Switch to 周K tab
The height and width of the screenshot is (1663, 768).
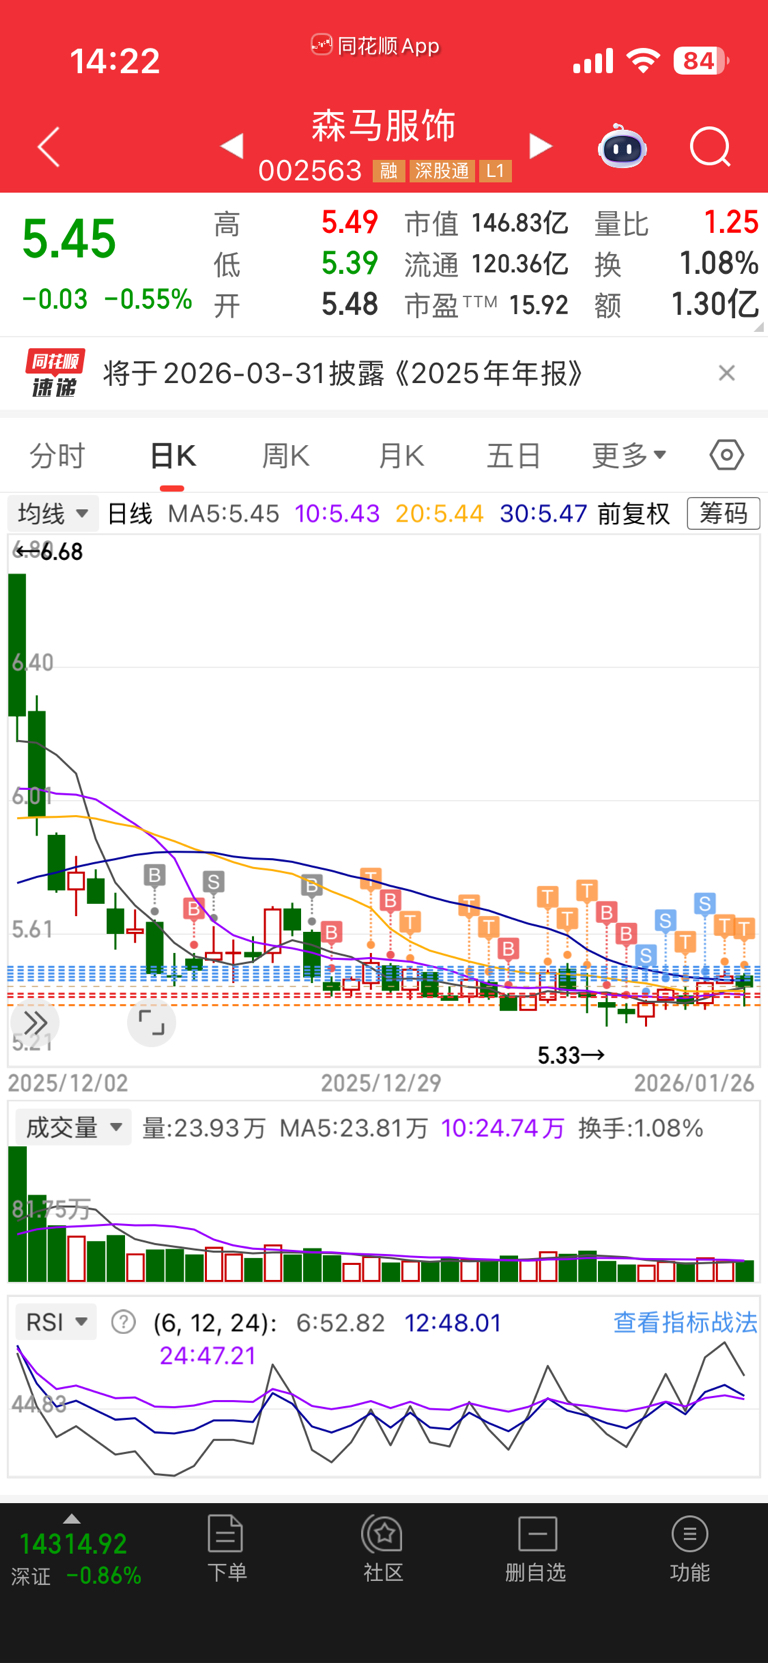coord(286,456)
